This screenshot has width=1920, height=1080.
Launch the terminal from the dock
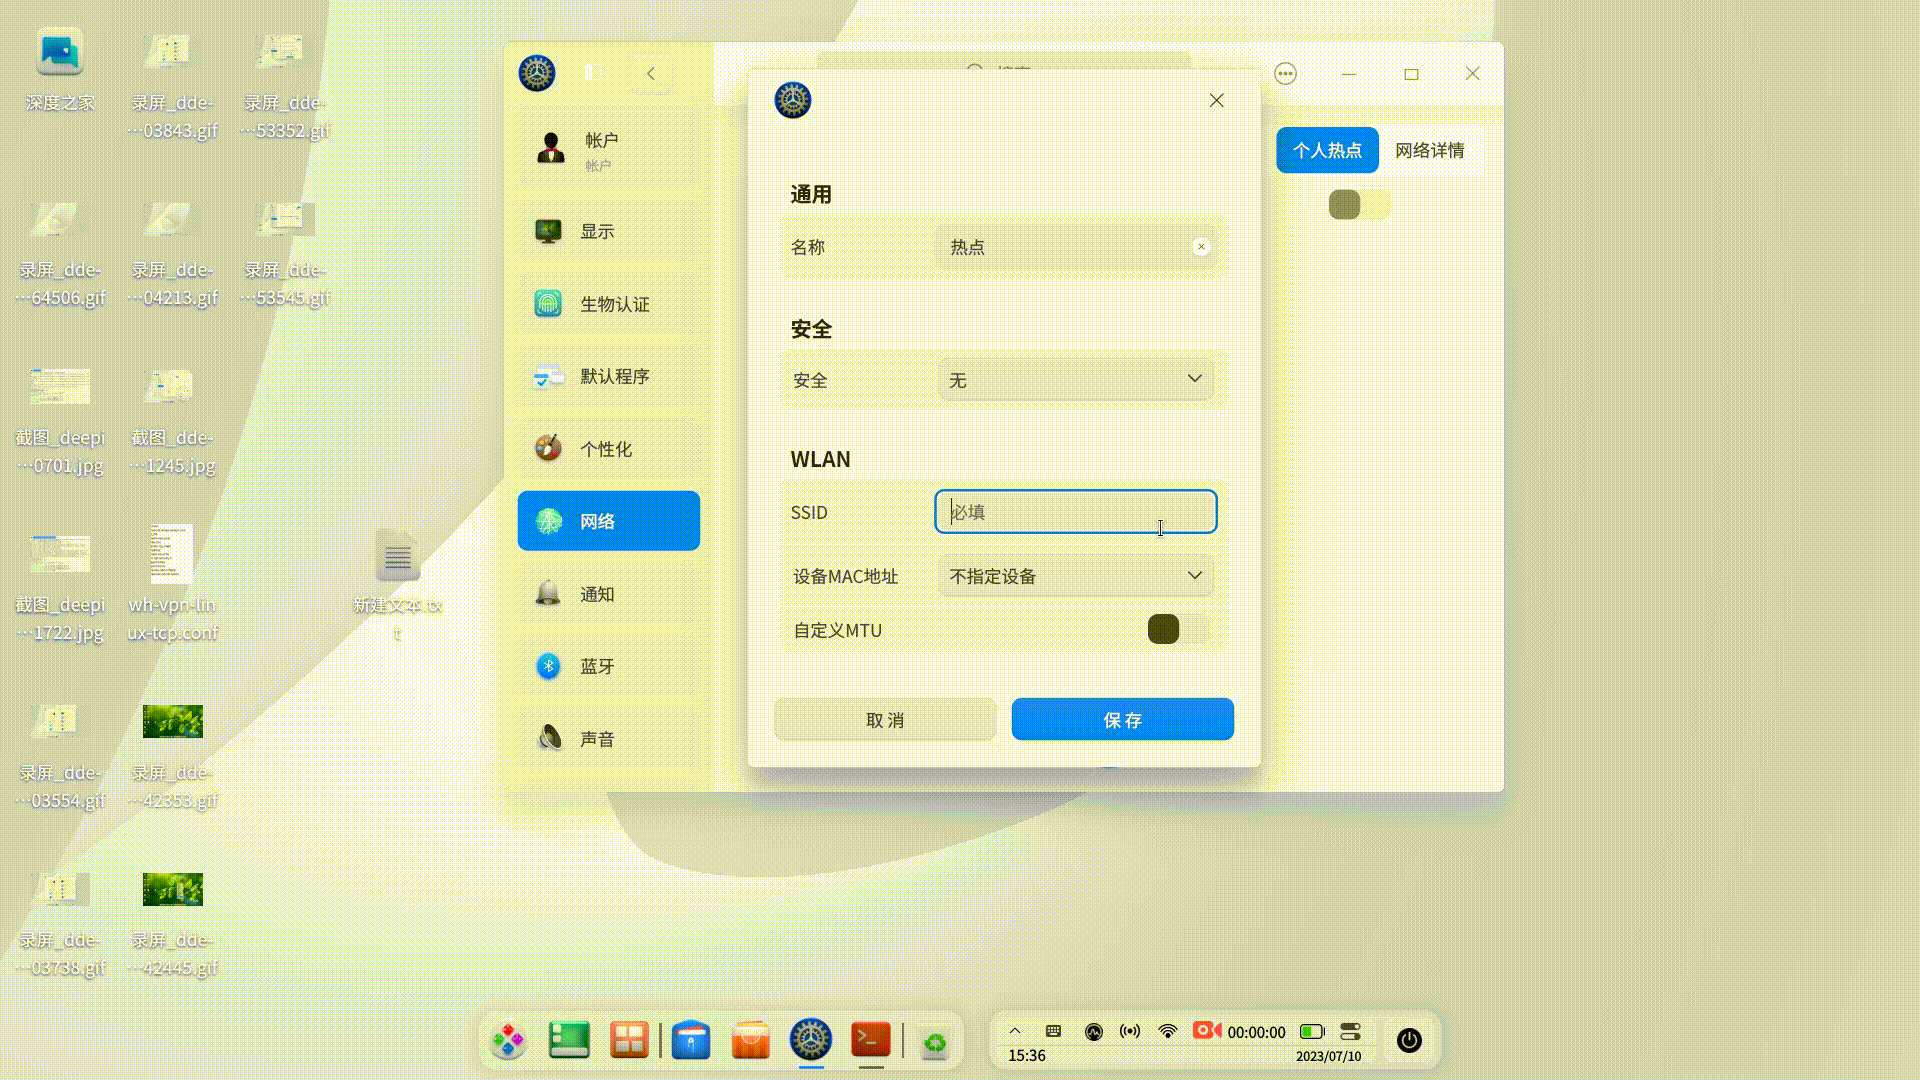tap(869, 1040)
